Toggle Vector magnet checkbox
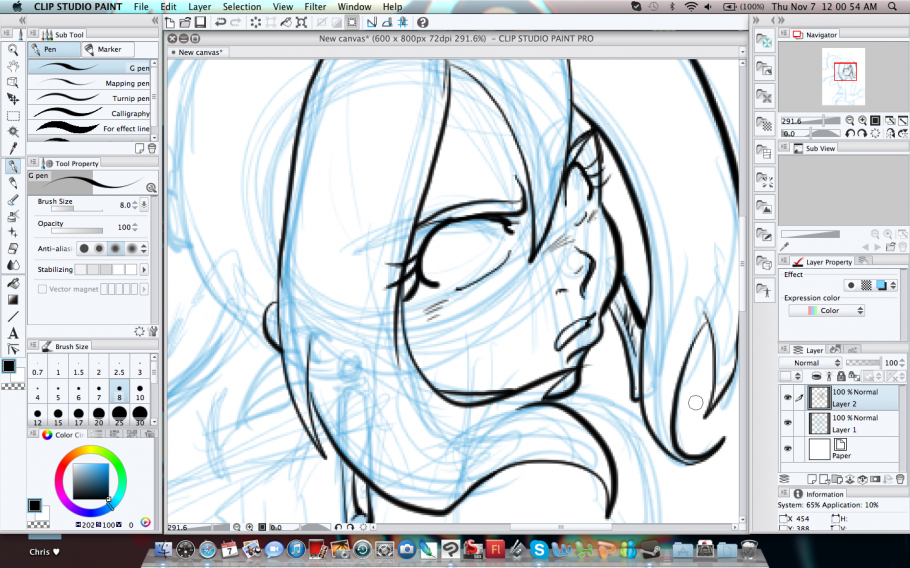 tap(42, 289)
